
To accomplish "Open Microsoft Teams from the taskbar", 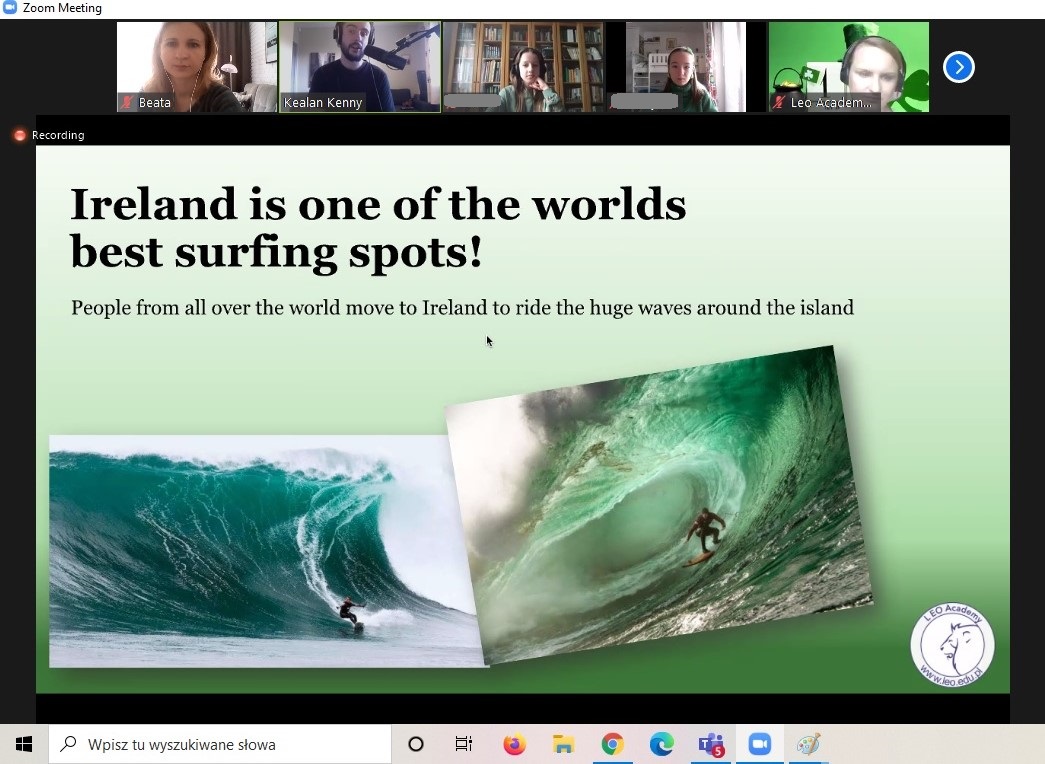I will coord(711,744).
